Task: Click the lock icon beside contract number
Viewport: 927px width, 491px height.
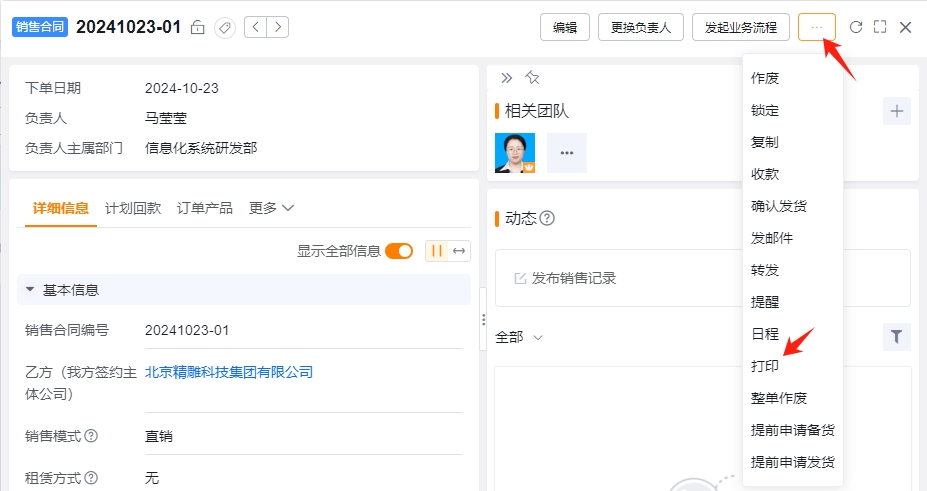Action: click(x=197, y=27)
